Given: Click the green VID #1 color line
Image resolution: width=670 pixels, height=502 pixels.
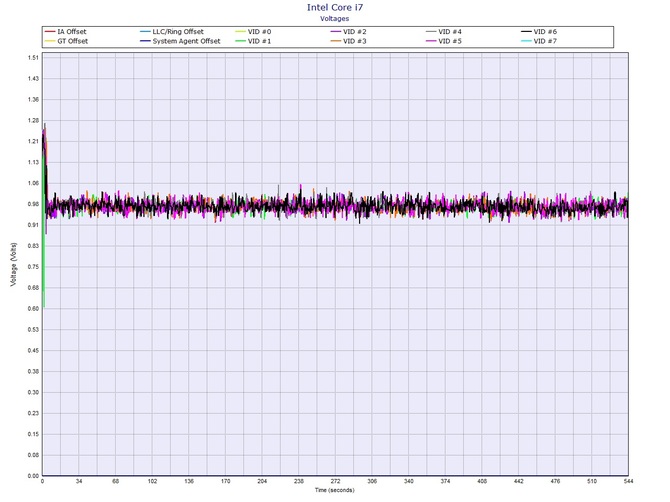Looking at the screenshot, I should tap(241, 41).
